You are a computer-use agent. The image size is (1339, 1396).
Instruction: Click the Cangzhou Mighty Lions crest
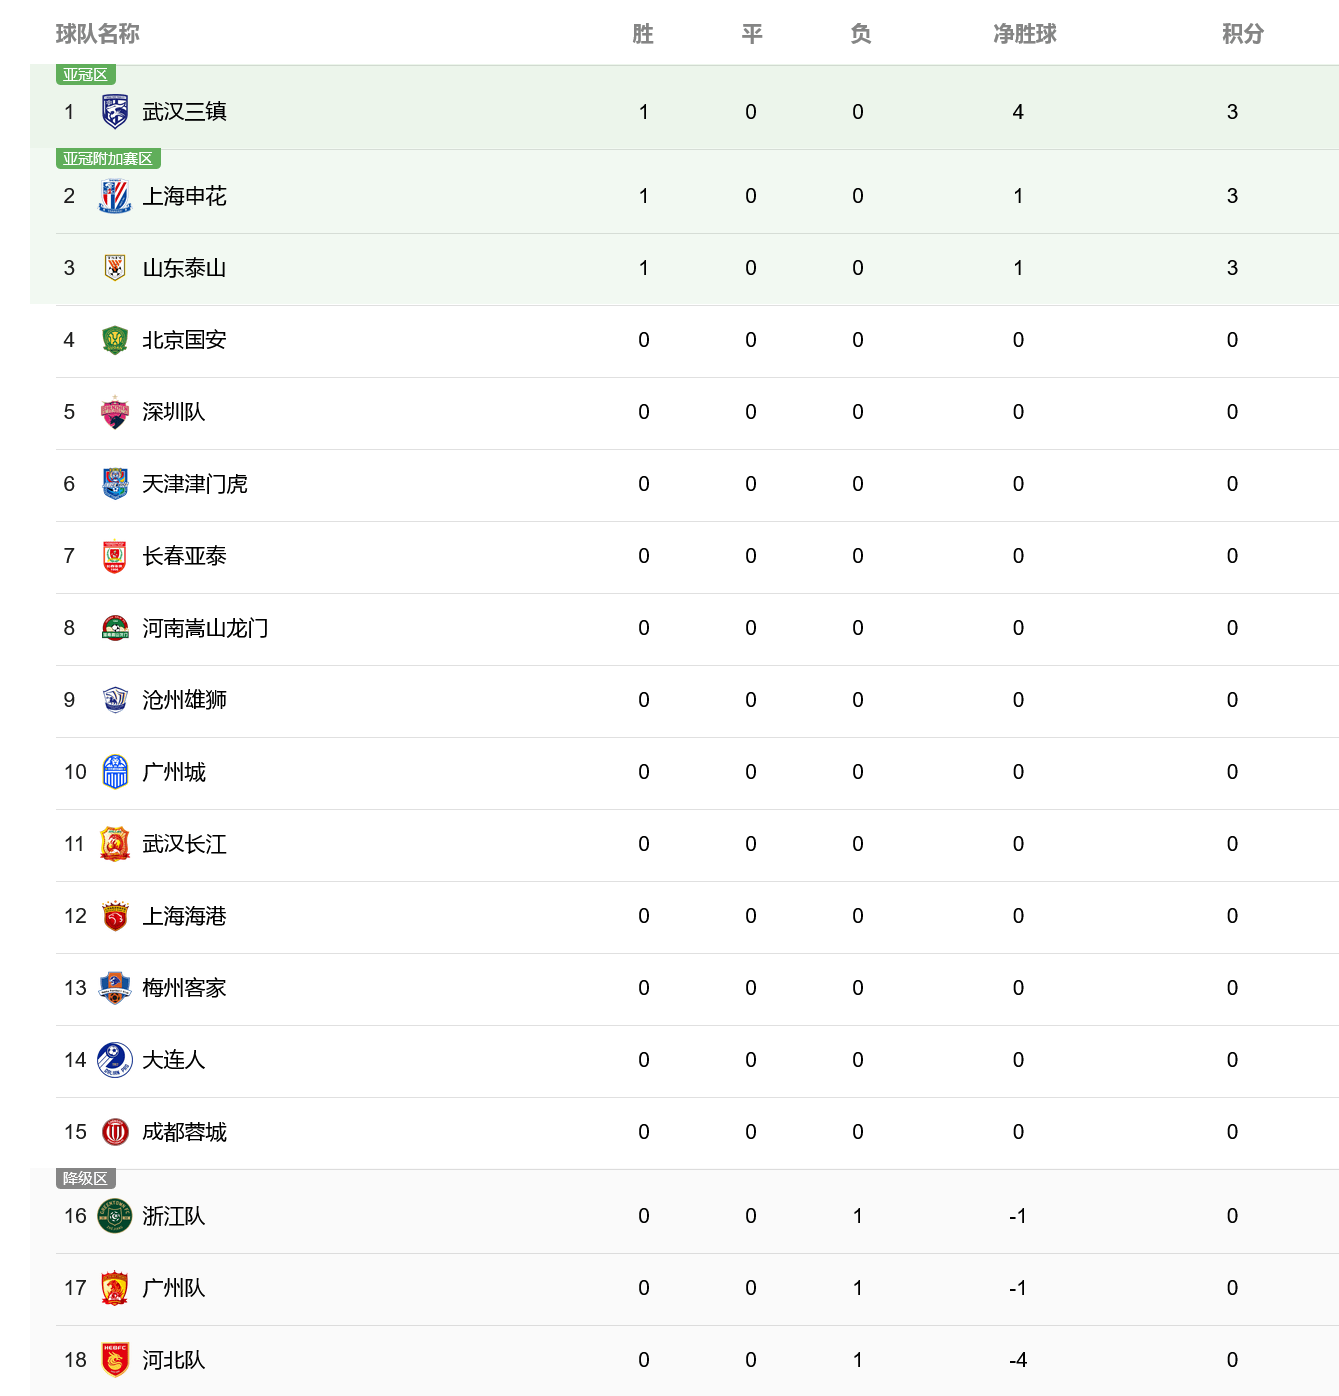(x=115, y=700)
